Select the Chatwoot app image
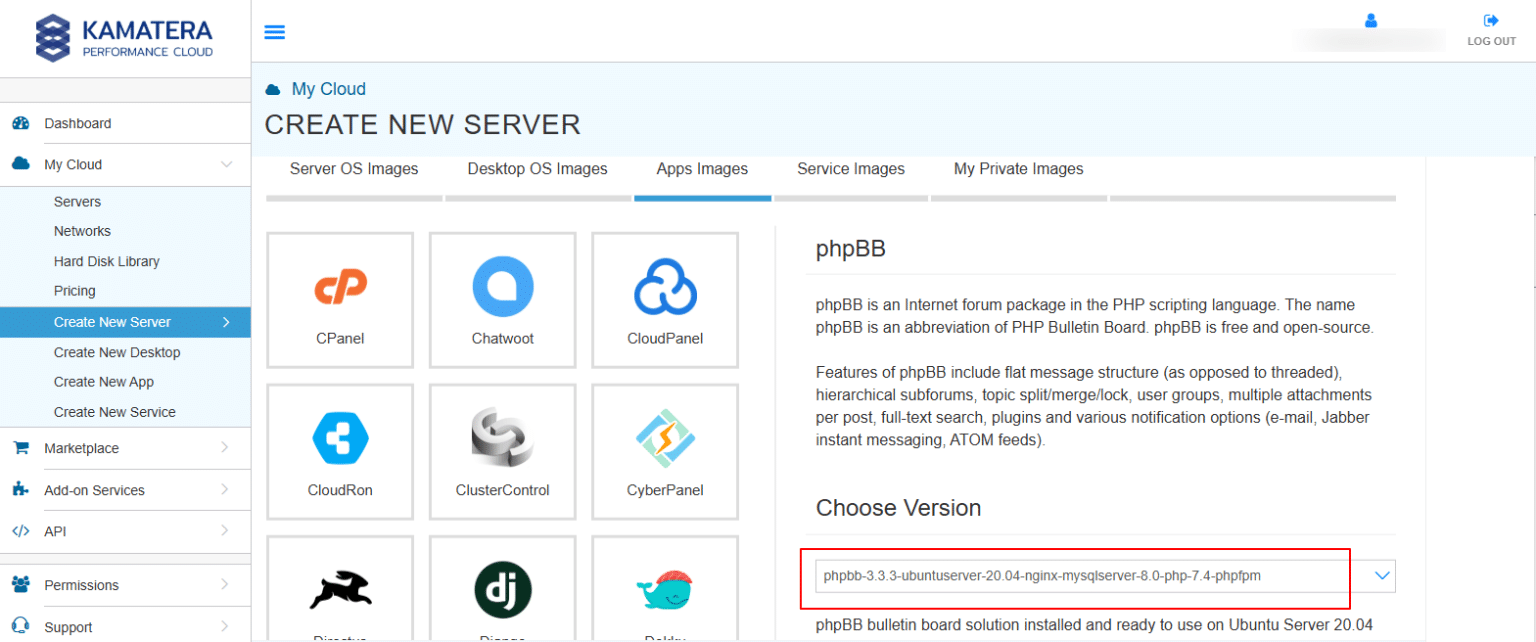Viewport: 1536px width, 642px height. coord(502,300)
